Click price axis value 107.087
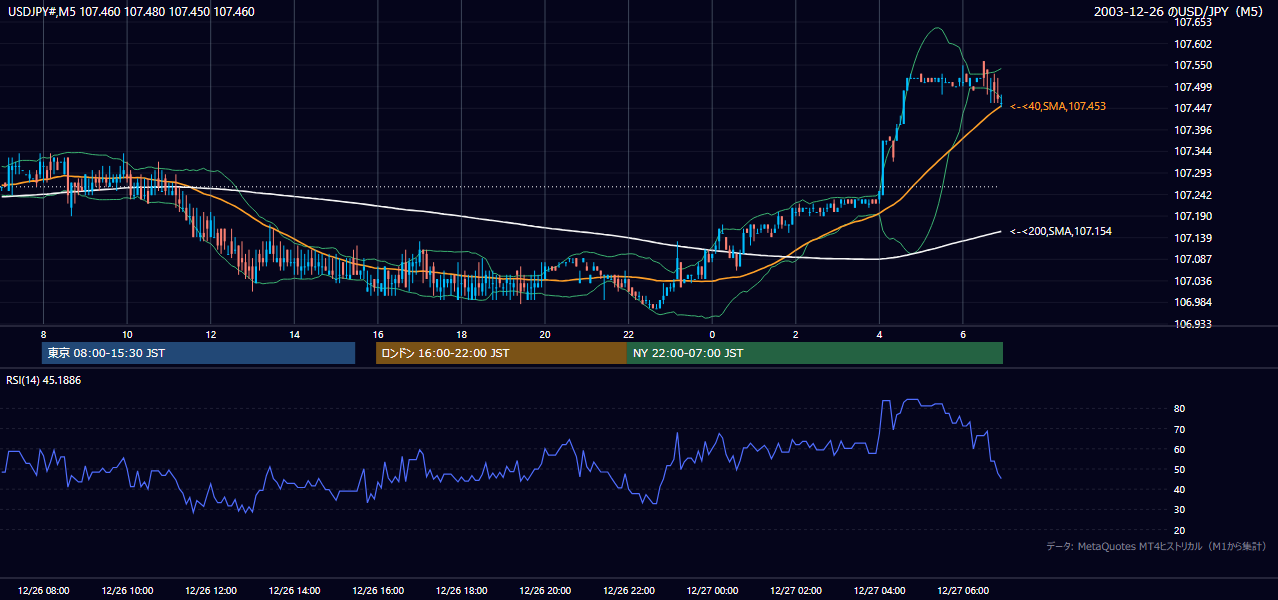The image size is (1278, 600). click(1192, 259)
